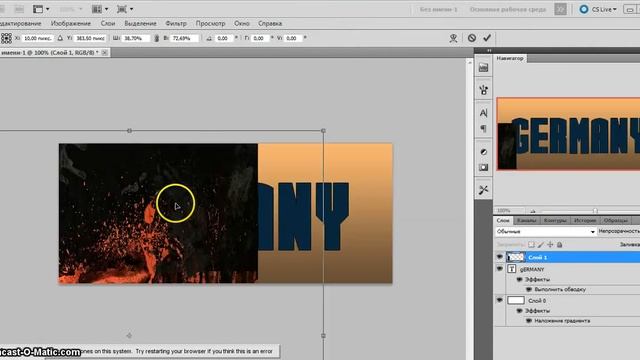Switch to the Образцы tab
The image size is (640, 360).
pyautogui.click(x=616, y=220)
